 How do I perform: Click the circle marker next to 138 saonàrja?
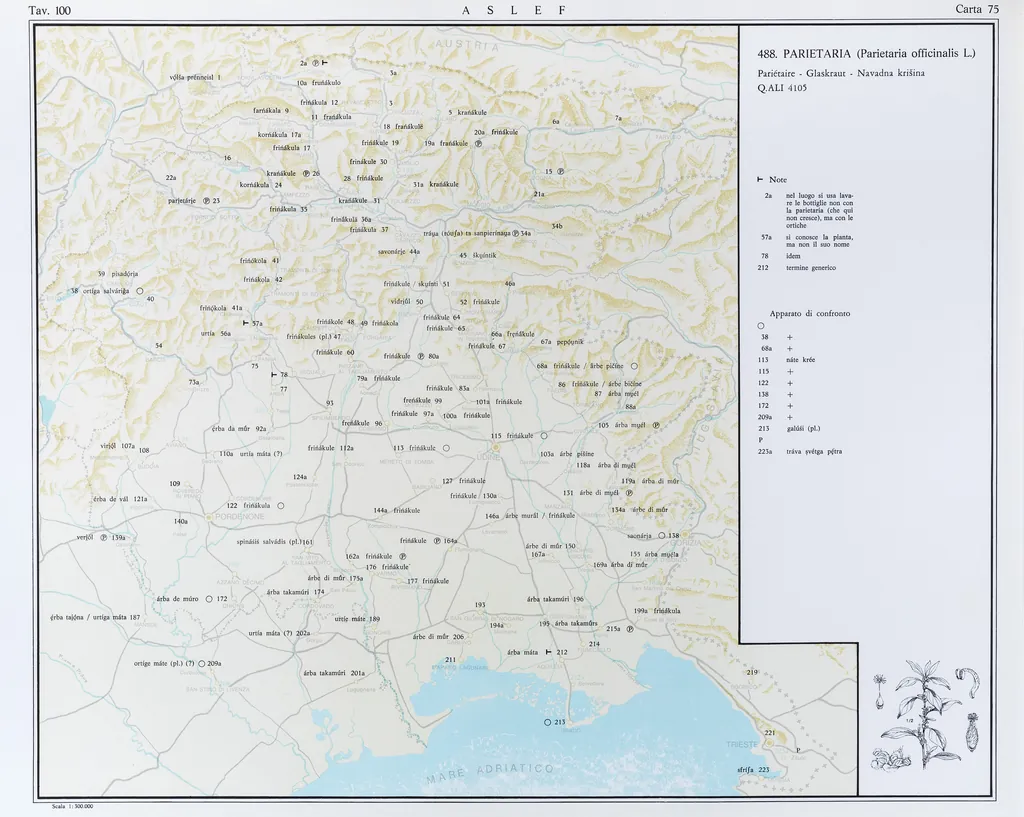[661, 536]
